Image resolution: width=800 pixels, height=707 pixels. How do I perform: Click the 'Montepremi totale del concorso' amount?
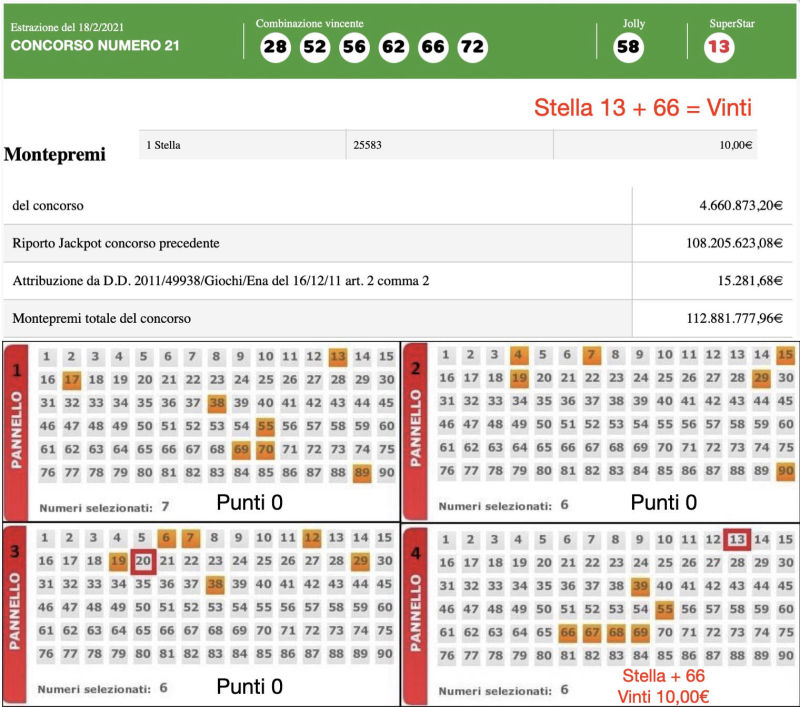coord(715,319)
